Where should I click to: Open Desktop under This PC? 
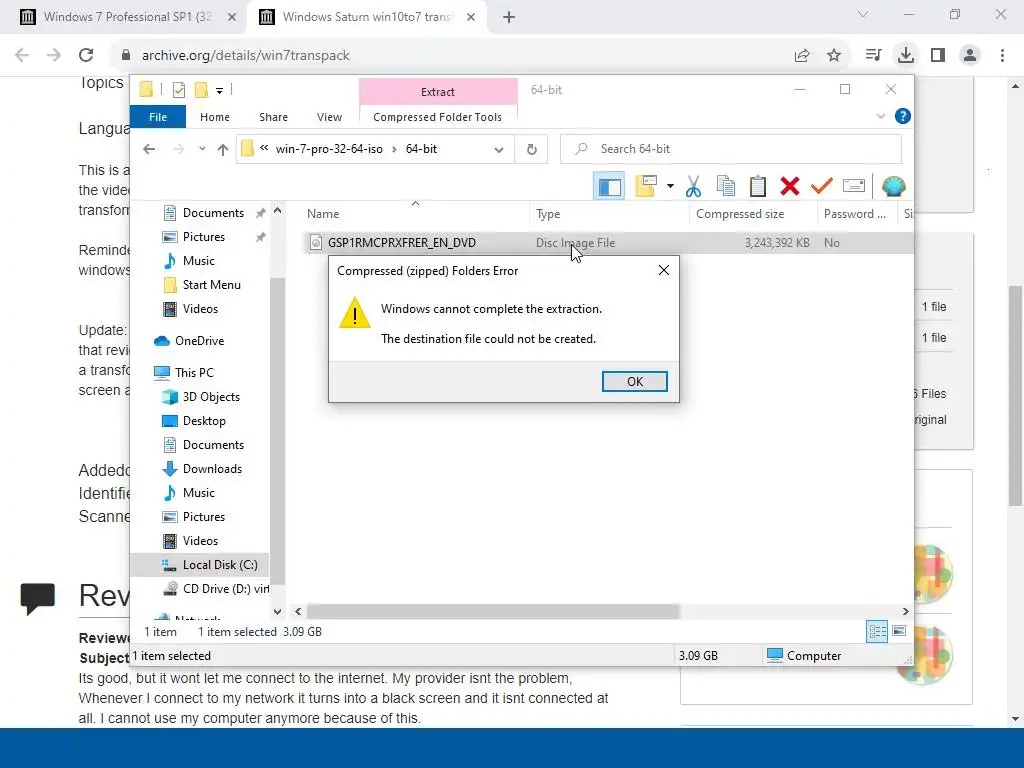(204, 421)
